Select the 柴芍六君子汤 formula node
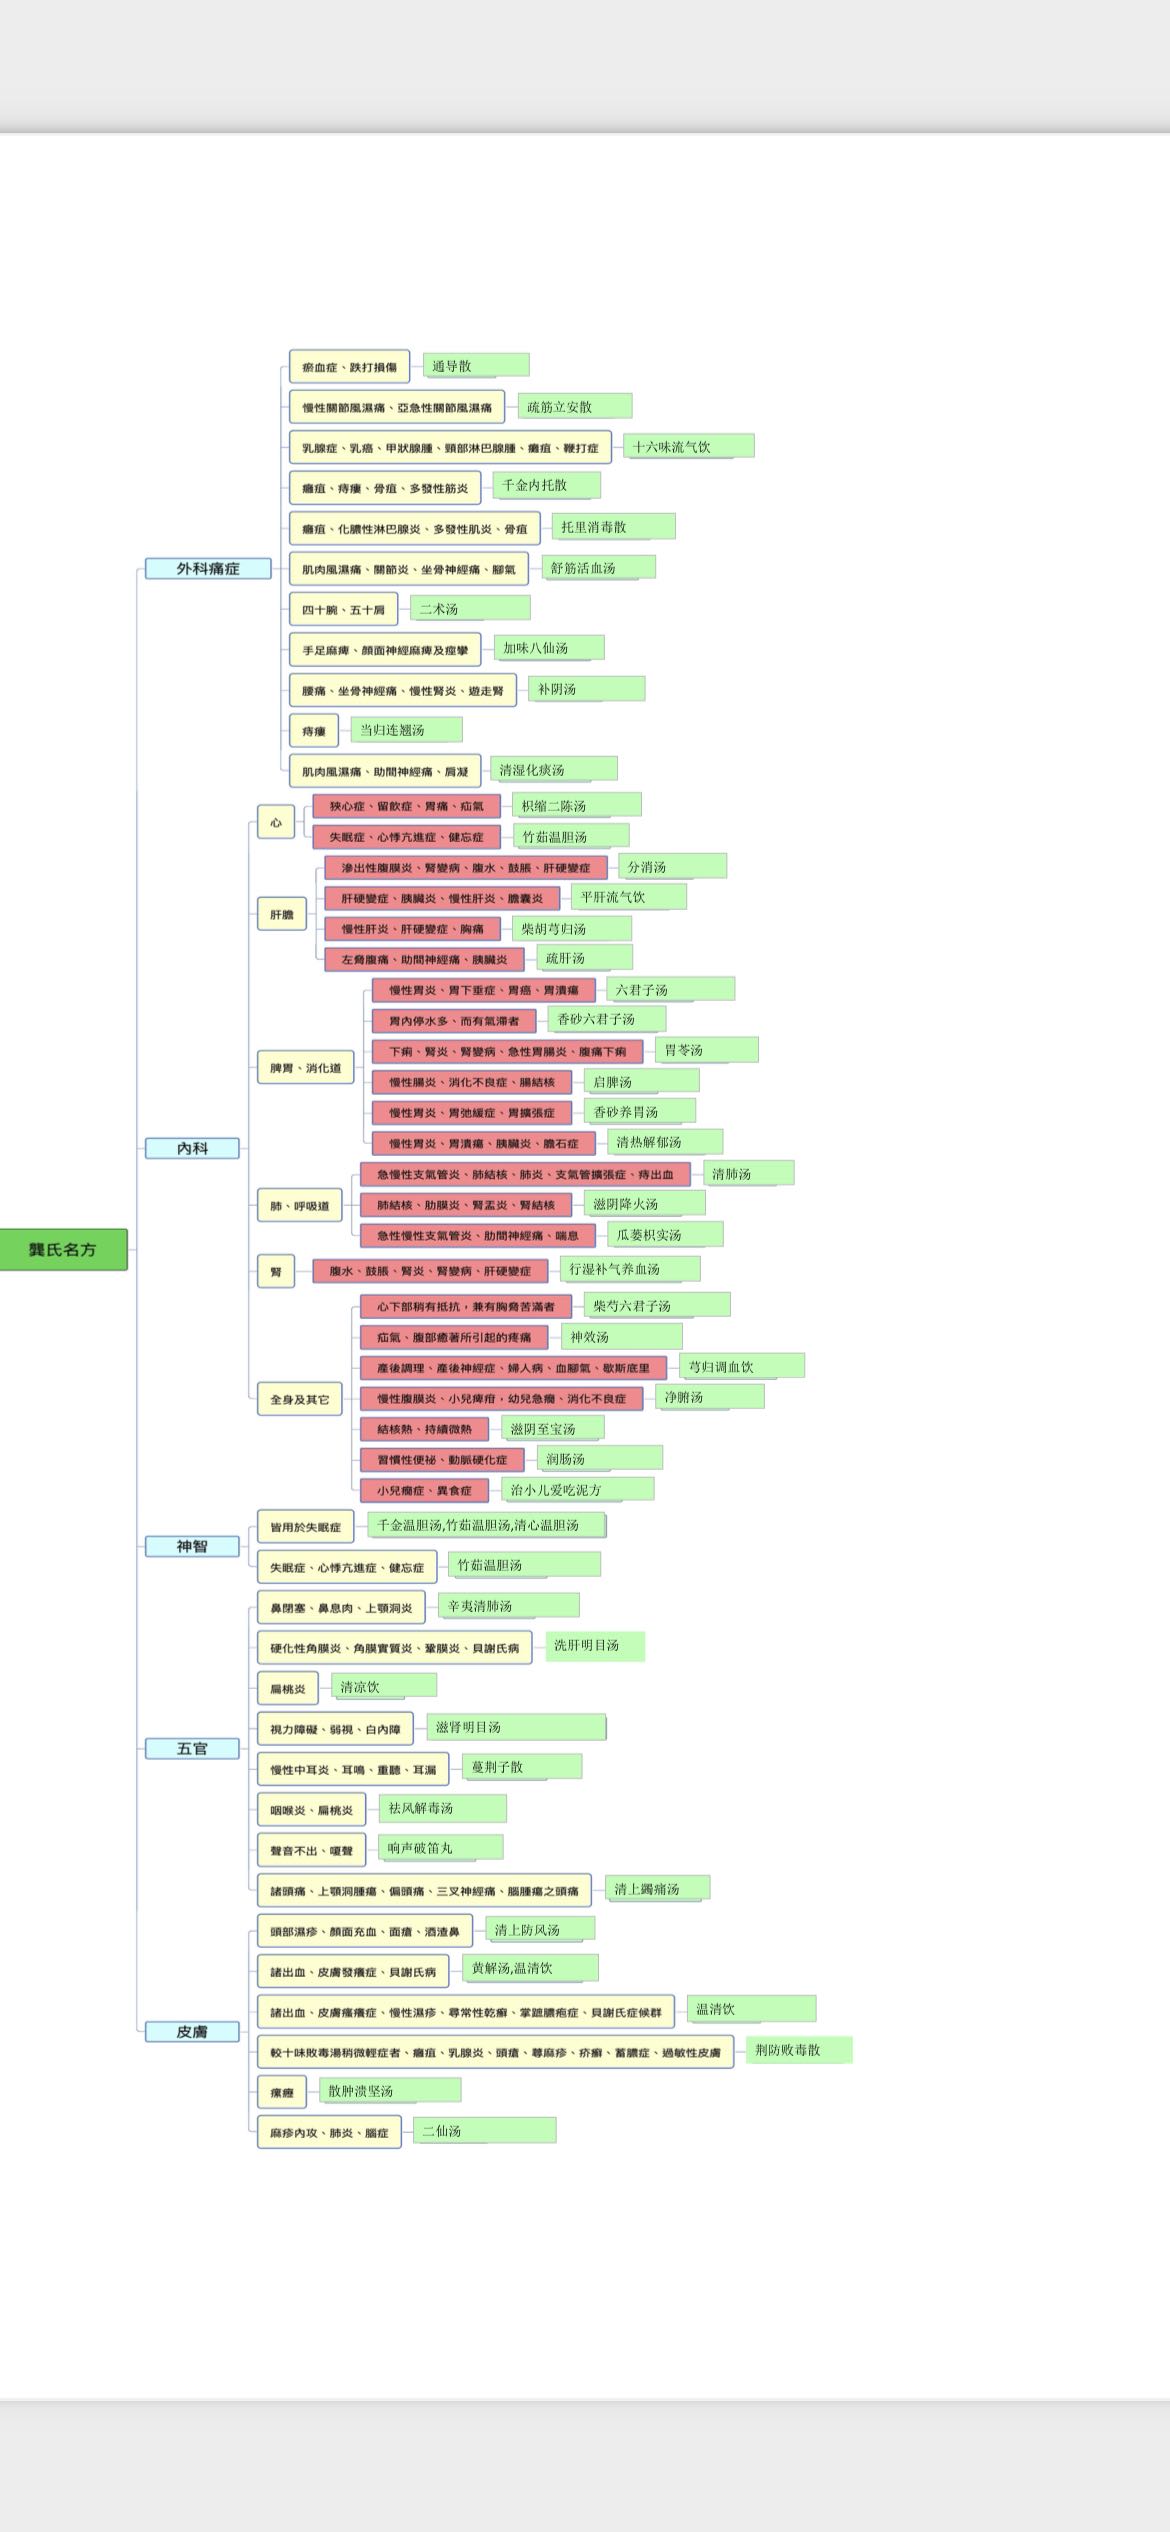The image size is (1170, 2532). click(657, 1305)
